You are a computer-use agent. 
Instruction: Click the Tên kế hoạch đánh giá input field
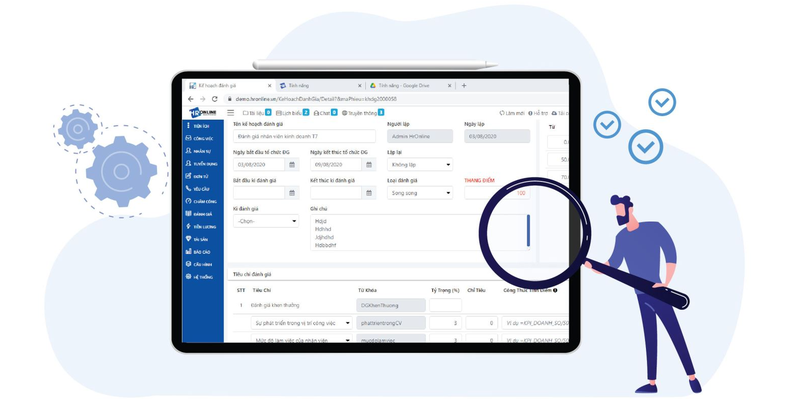point(305,136)
